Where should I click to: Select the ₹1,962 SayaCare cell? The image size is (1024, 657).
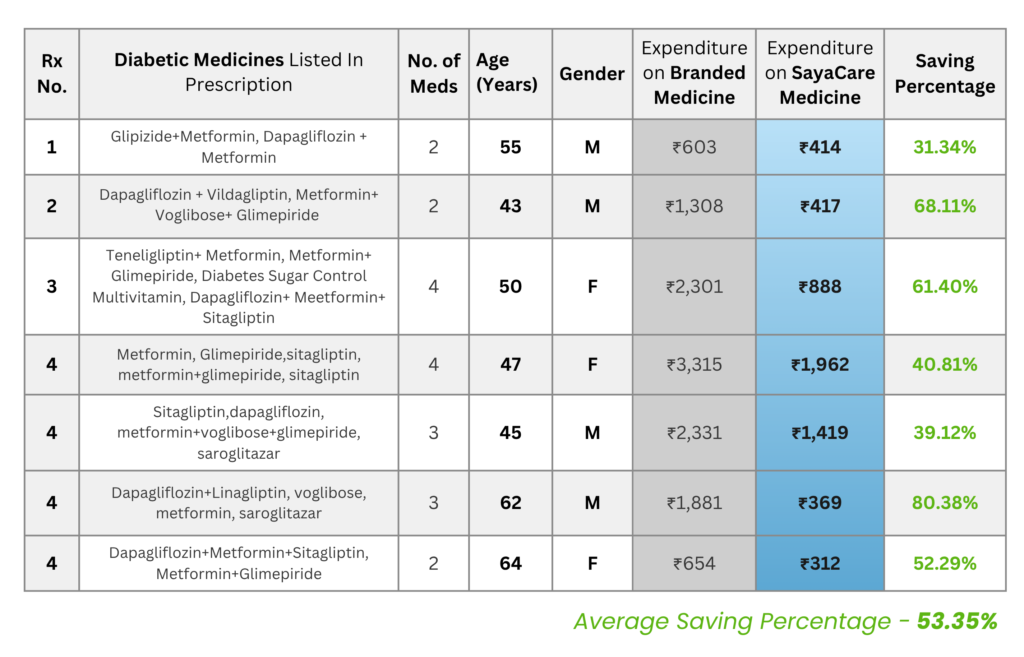coord(820,364)
